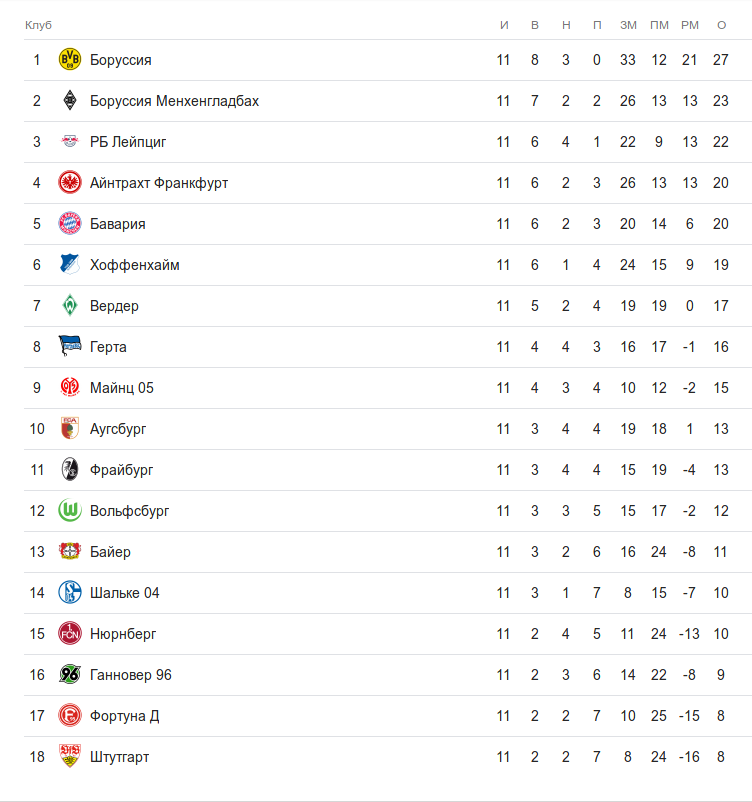Click the Eintracht Frankfurt eagle crest
This screenshot has width=752, height=802.
click(x=69, y=183)
